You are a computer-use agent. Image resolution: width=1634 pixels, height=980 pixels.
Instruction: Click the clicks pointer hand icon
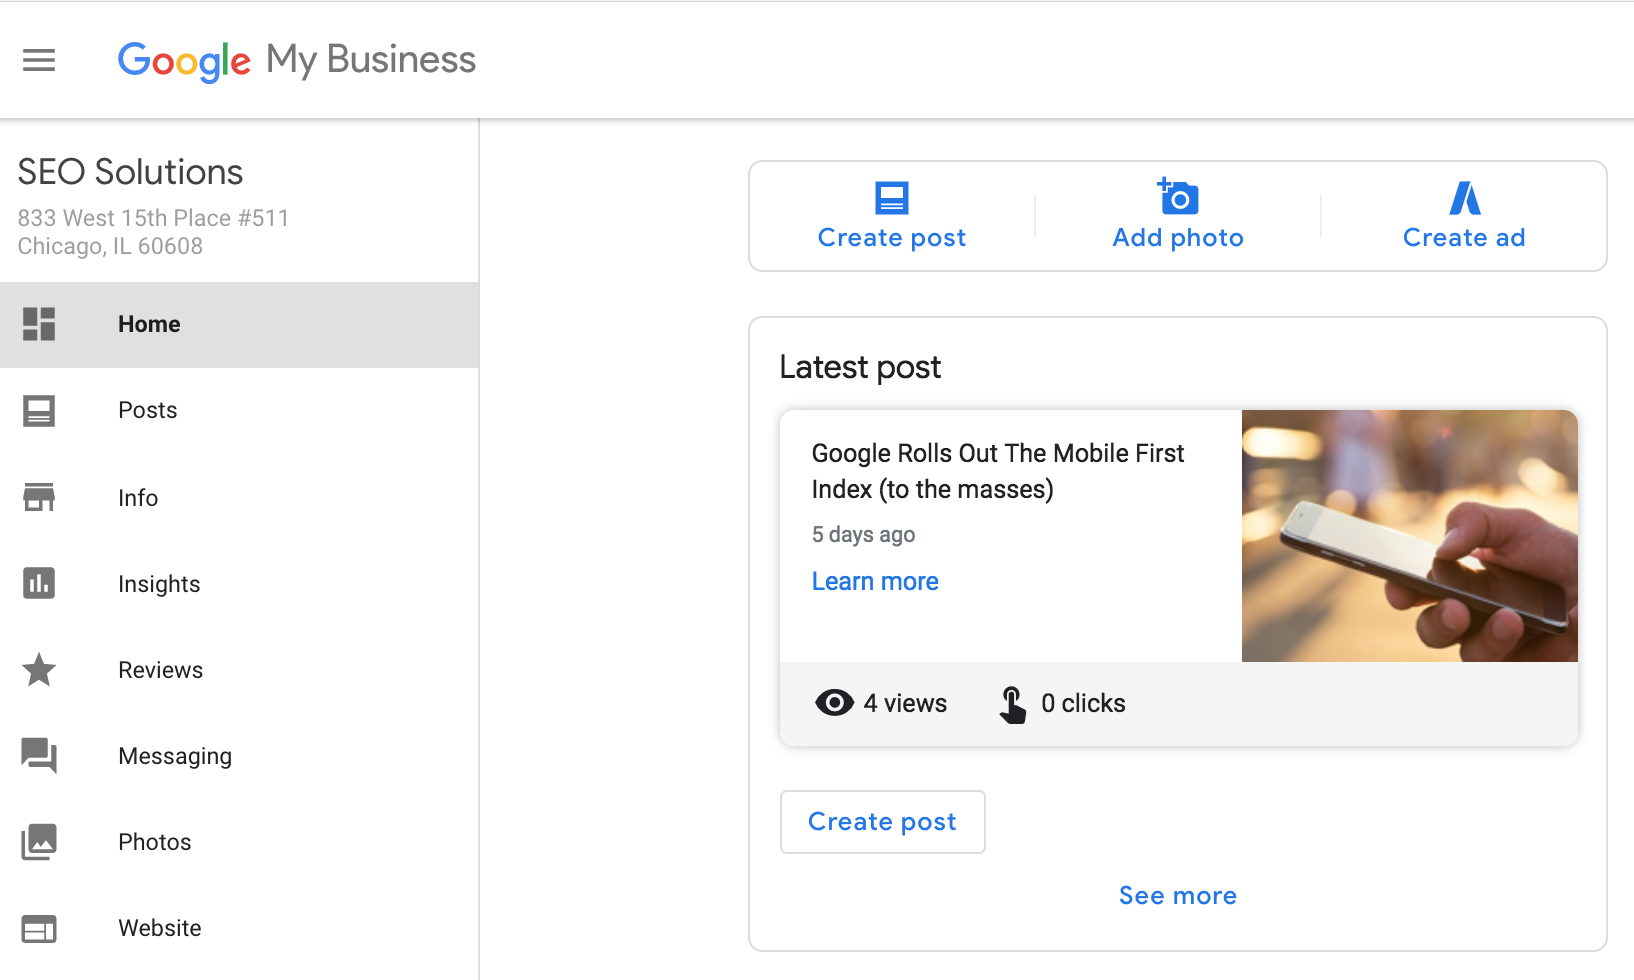click(x=1012, y=704)
